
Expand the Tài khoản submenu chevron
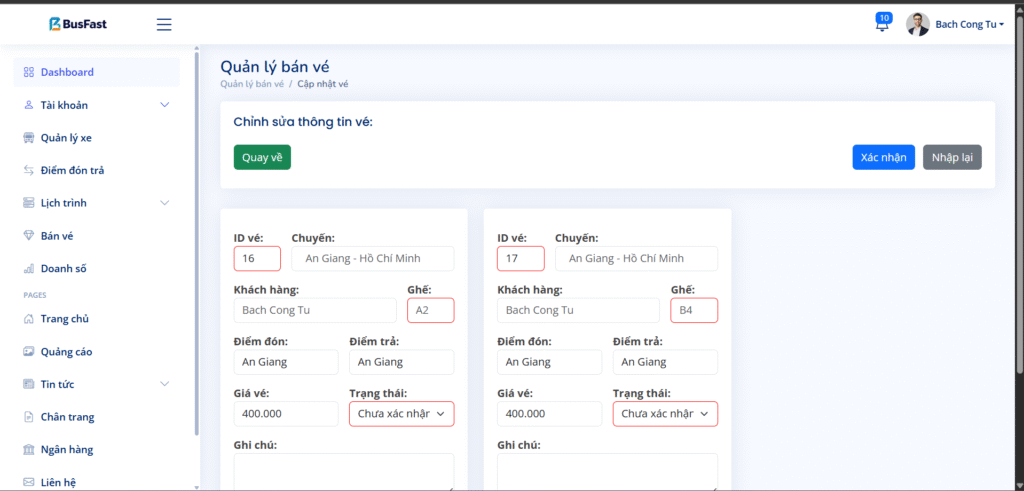tap(165, 105)
